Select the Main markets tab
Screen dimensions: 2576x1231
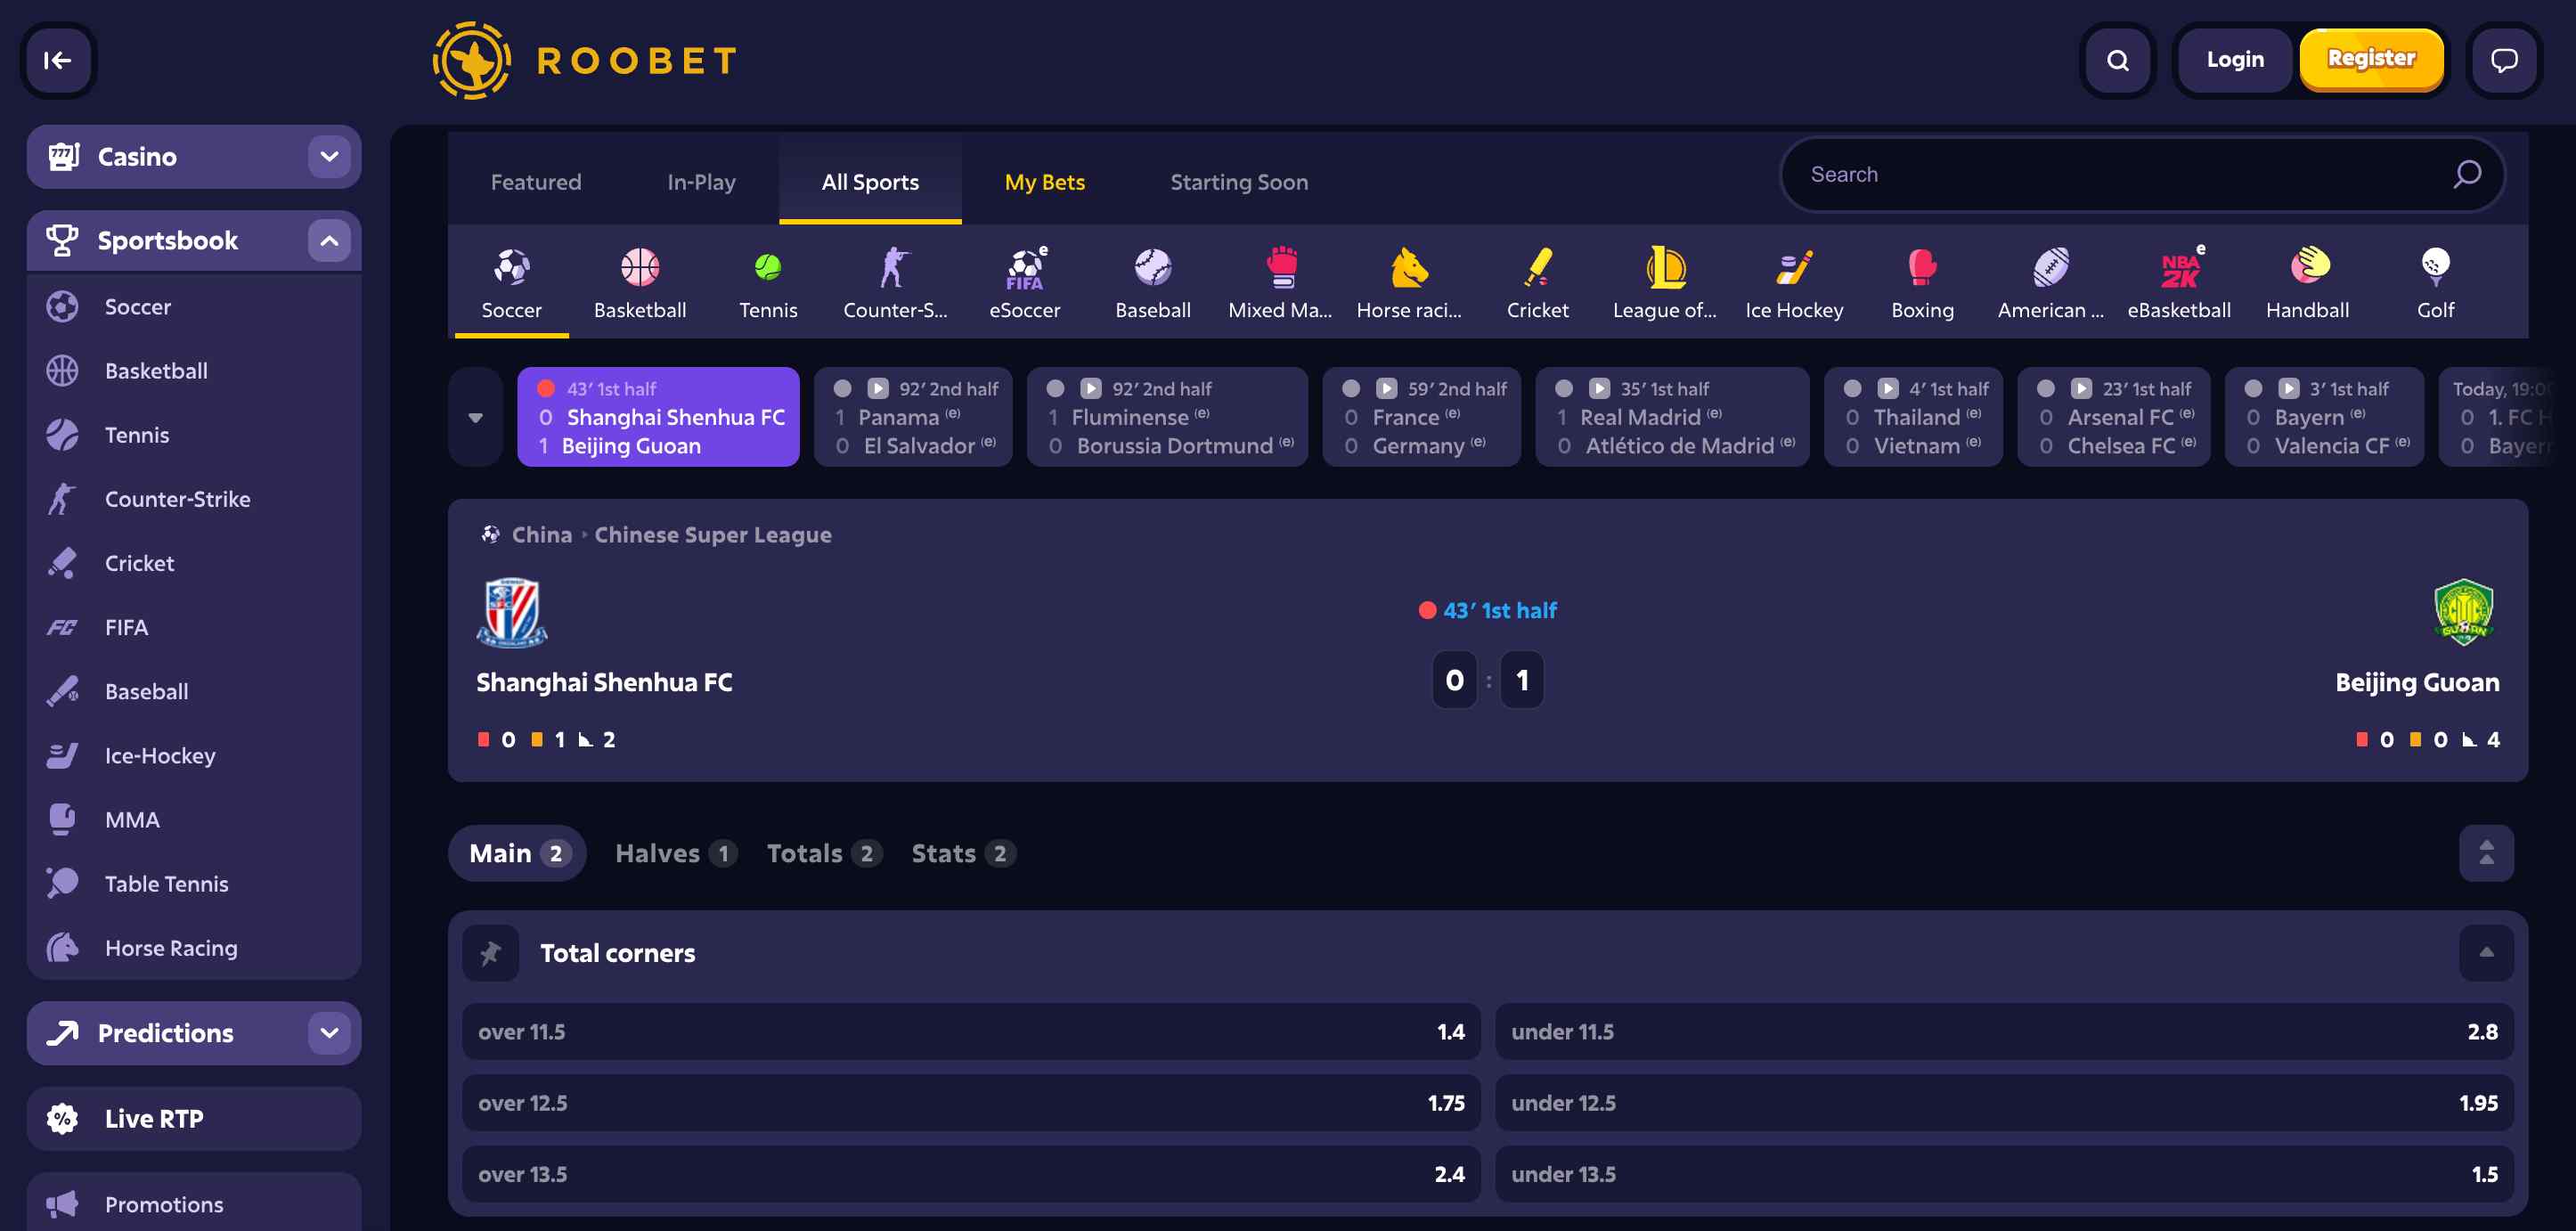[517, 853]
